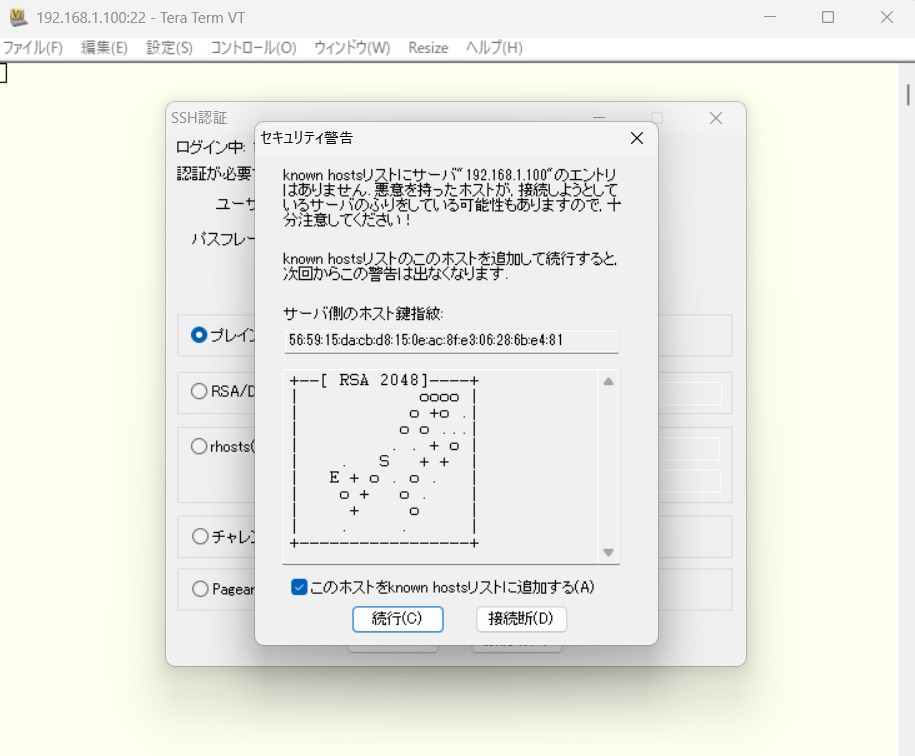The width and height of the screenshot is (915, 756).
Task: Select the Pageant radio button
Action: 199,589
